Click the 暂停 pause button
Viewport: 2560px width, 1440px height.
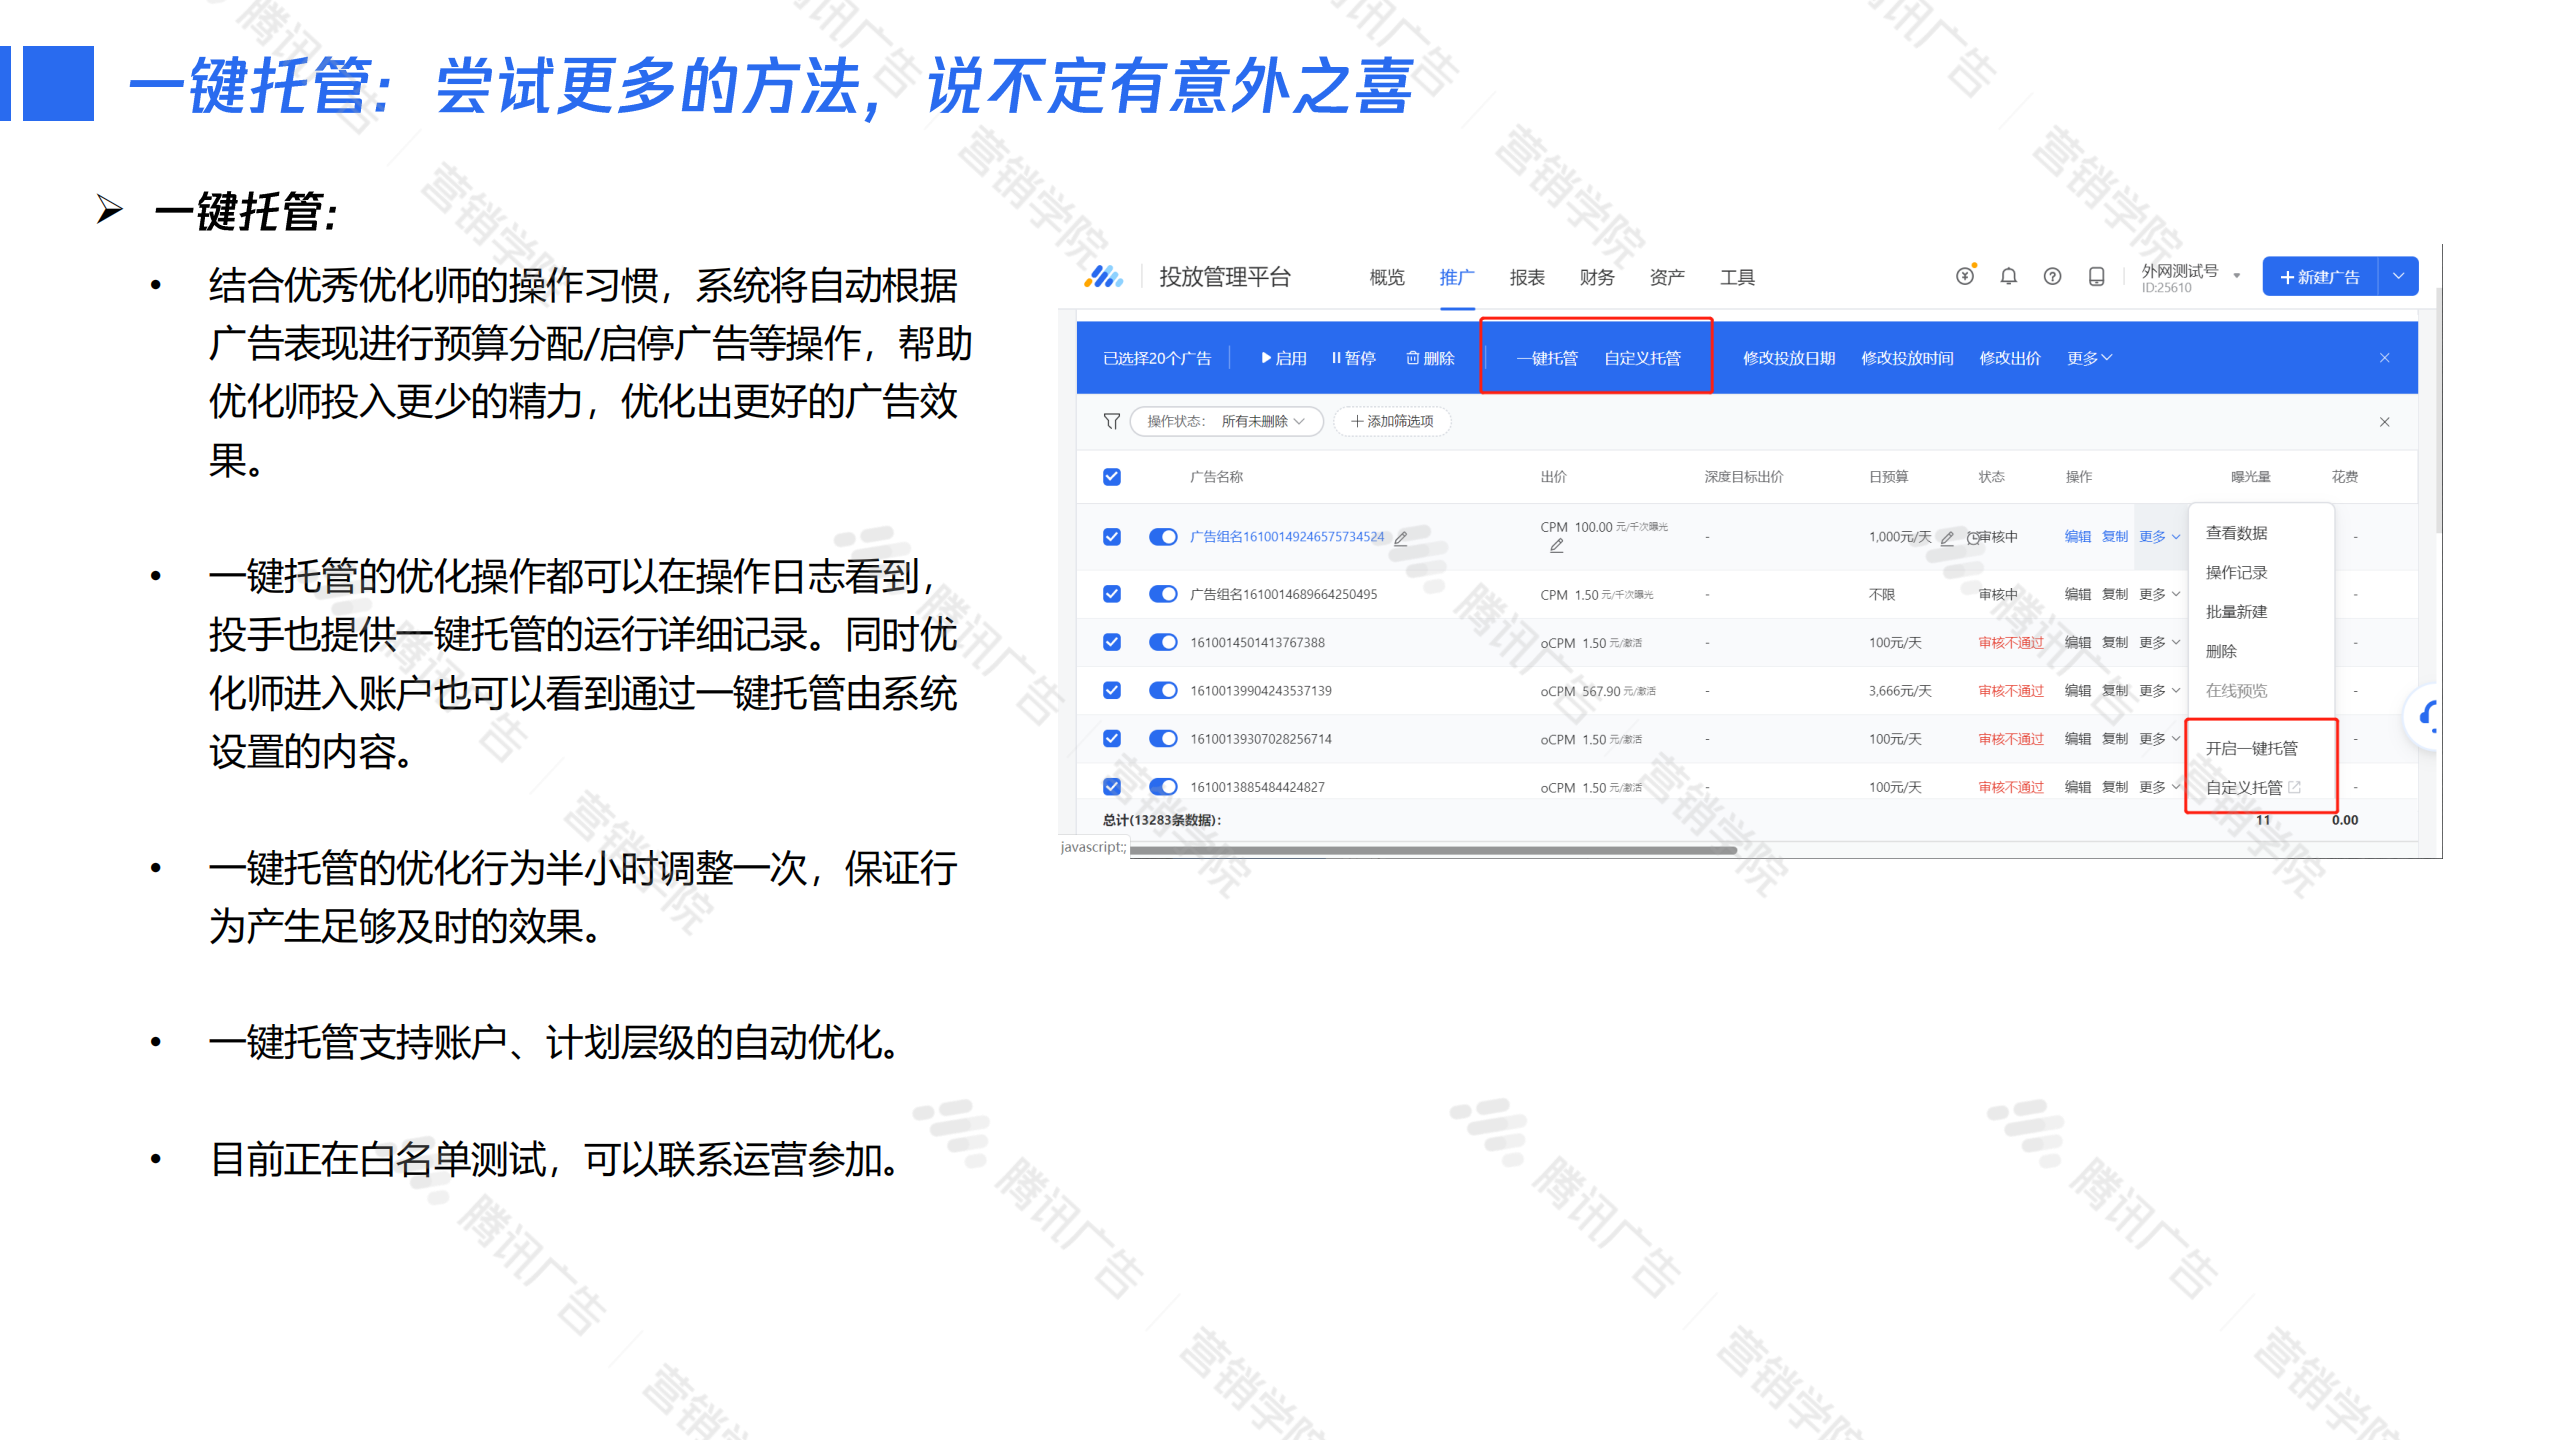[1353, 358]
